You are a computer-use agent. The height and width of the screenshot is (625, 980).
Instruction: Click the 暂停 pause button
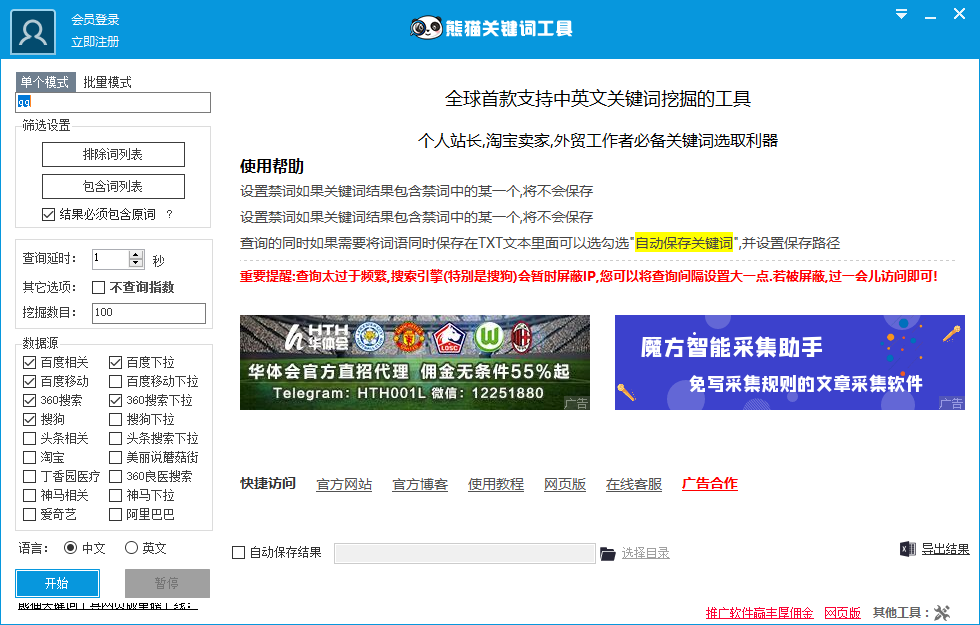(x=167, y=583)
